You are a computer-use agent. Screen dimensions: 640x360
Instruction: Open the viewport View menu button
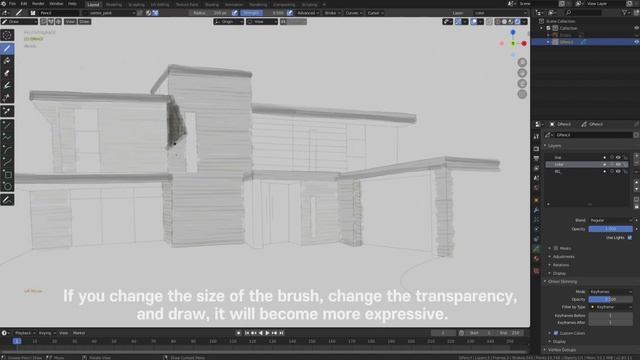[70, 22]
